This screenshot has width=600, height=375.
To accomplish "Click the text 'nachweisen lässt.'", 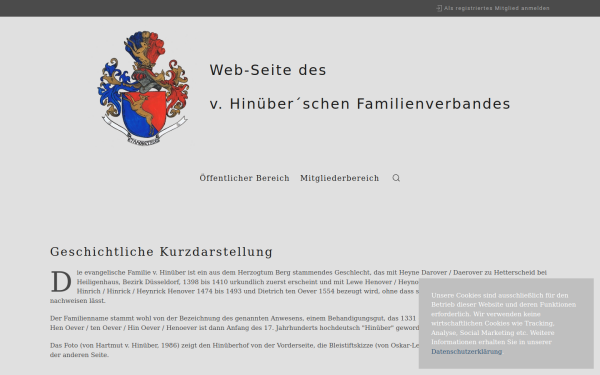I will pyautogui.click(x=78, y=301).
